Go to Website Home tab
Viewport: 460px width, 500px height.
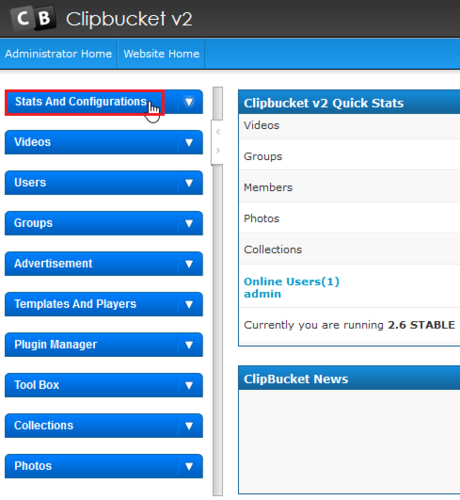[x=161, y=54]
